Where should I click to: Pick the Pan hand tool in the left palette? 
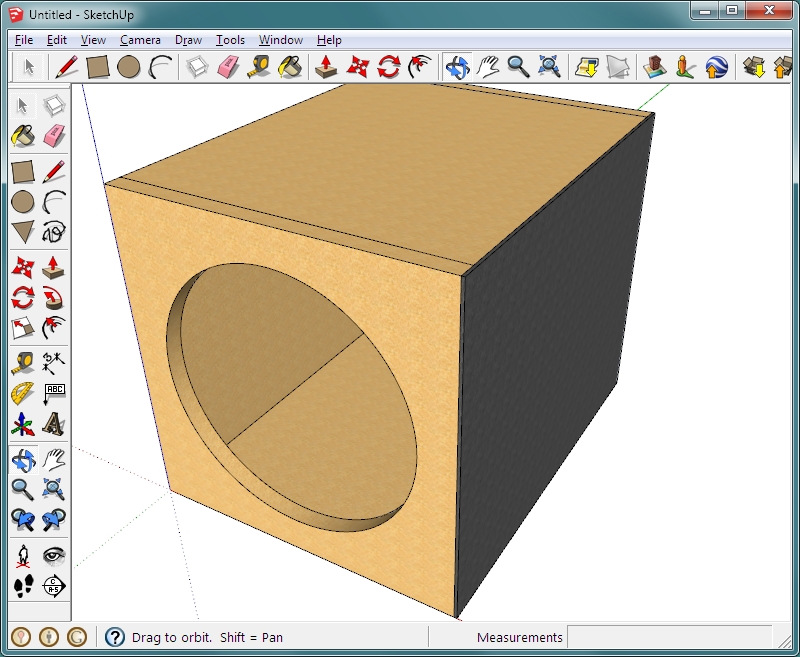click(54, 460)
